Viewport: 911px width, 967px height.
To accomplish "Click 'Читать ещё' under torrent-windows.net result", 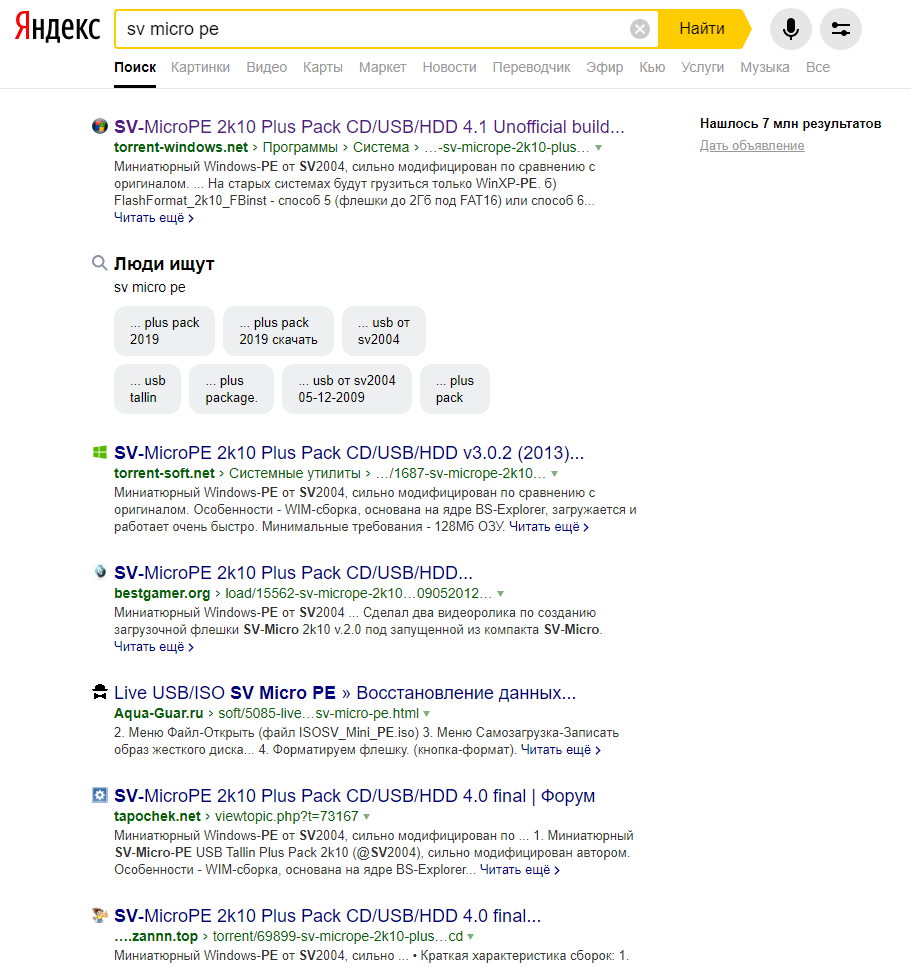I will point(154,218).
